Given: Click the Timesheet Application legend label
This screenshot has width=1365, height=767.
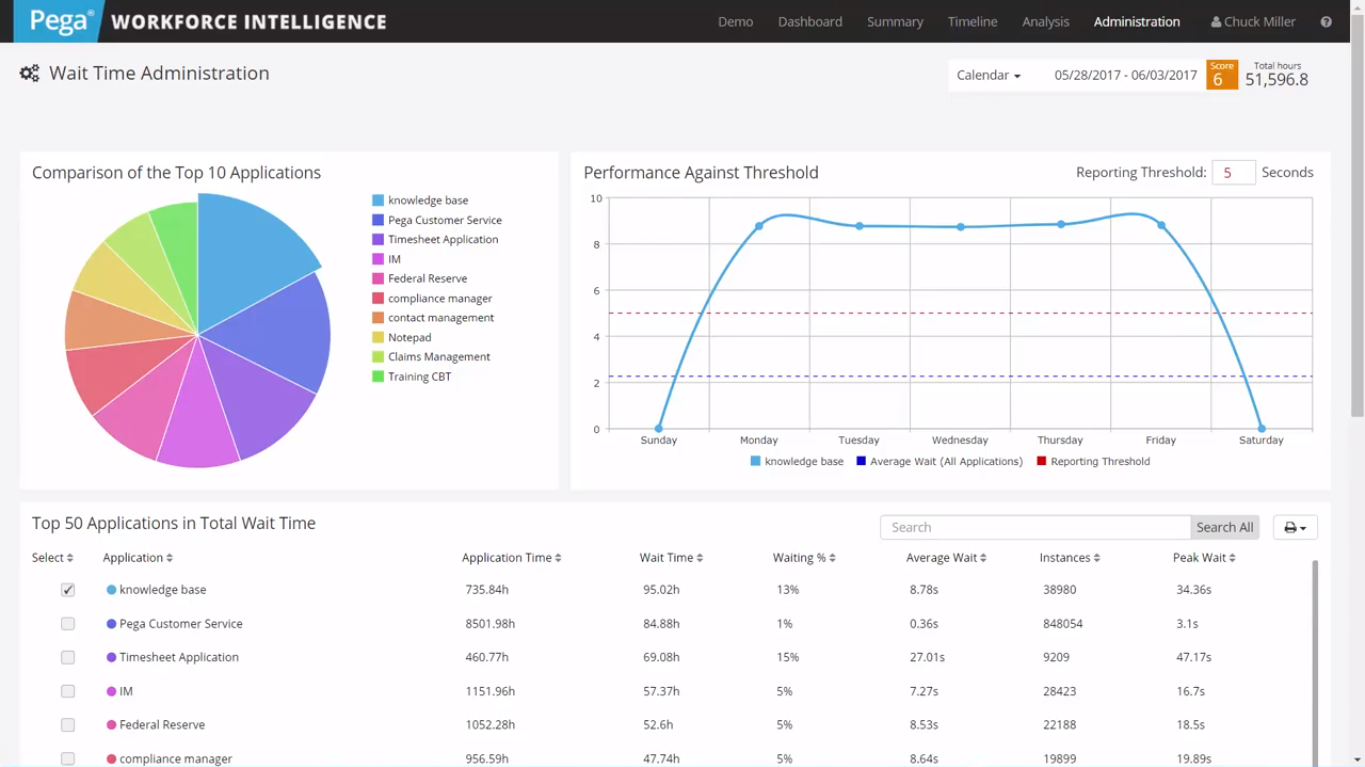Looking at the screenshot, I should pyautogui.click(x=443, y=240).
